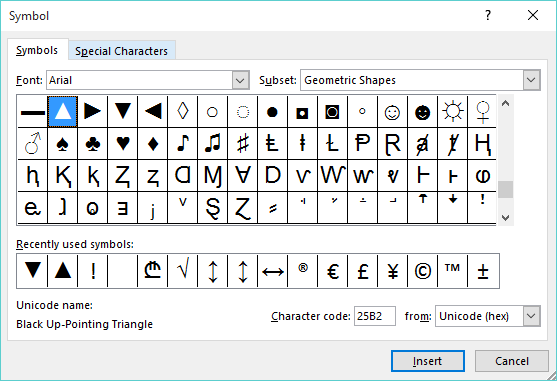The width and height of the screenshot is (557, 381).
Task: Select the sun with rays symbol
Action: tap(453, 112)
